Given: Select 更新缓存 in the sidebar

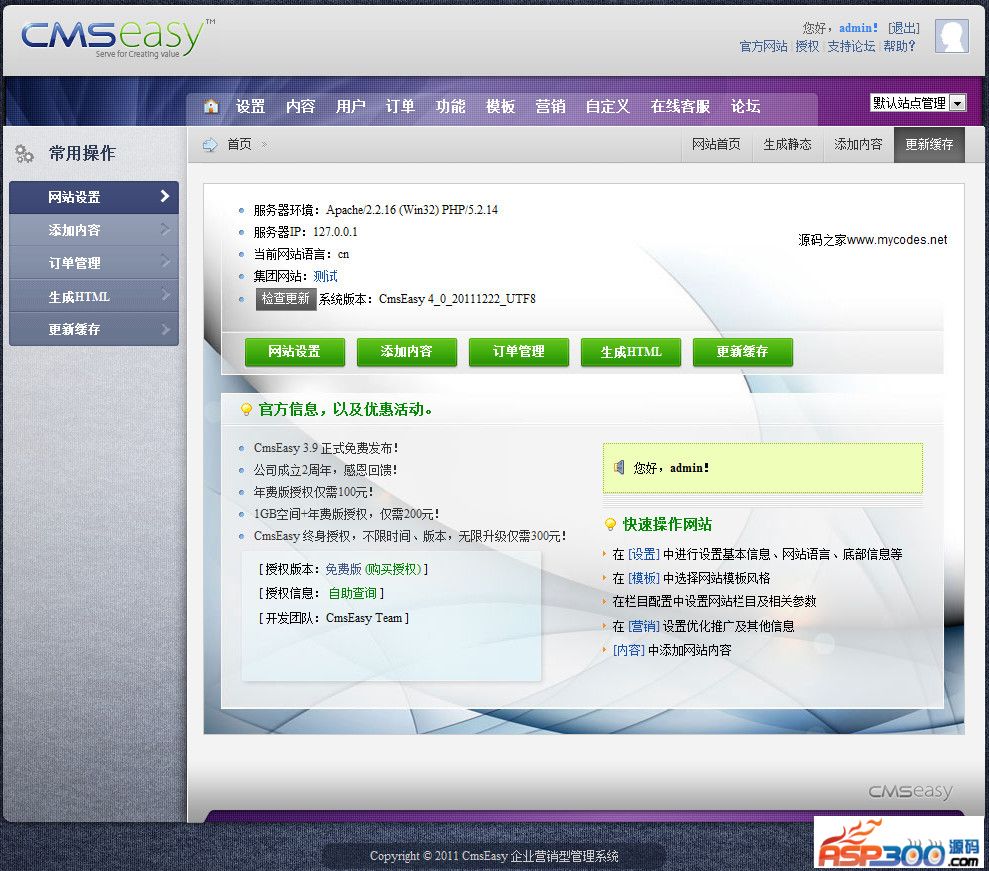Looking at the screenshot, I should (x=94, y=329).
